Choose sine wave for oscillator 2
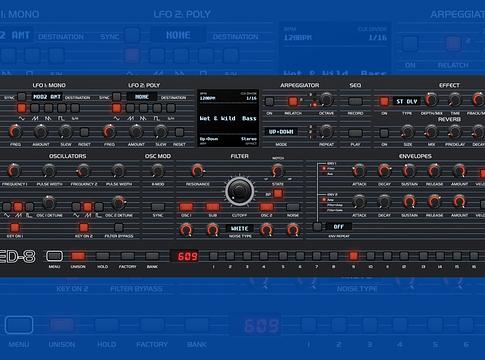Image resolution: width=485 pixels, height=360 pixels. (x=76, y=207)
